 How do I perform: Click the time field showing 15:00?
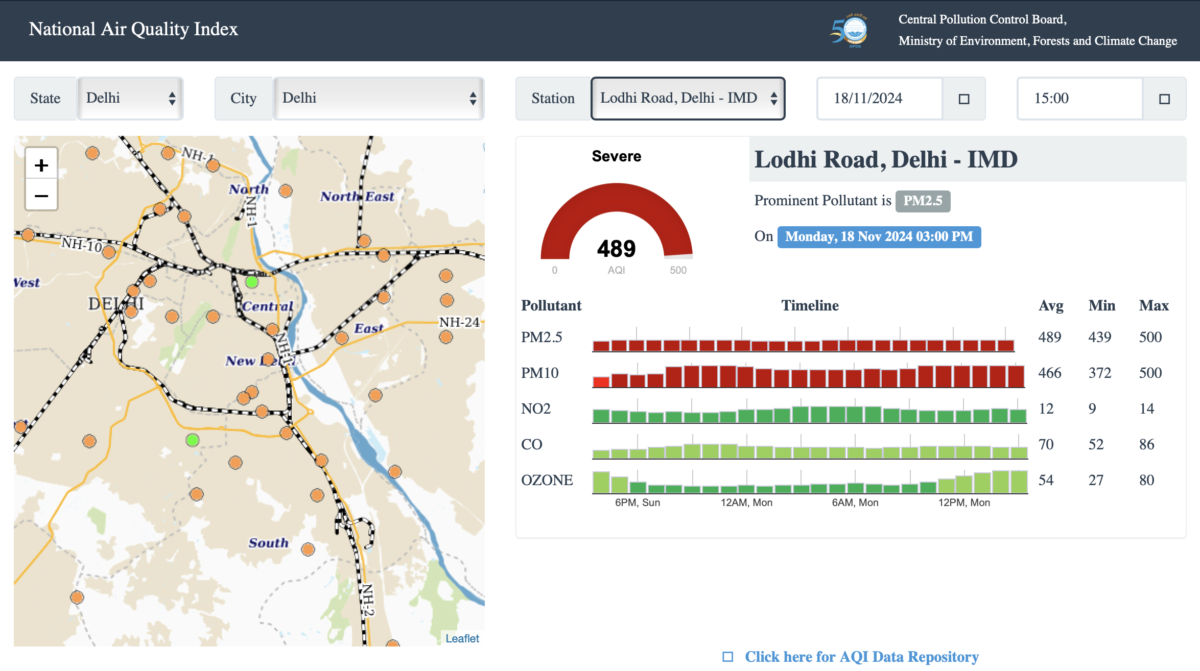tap(1080, 99)
